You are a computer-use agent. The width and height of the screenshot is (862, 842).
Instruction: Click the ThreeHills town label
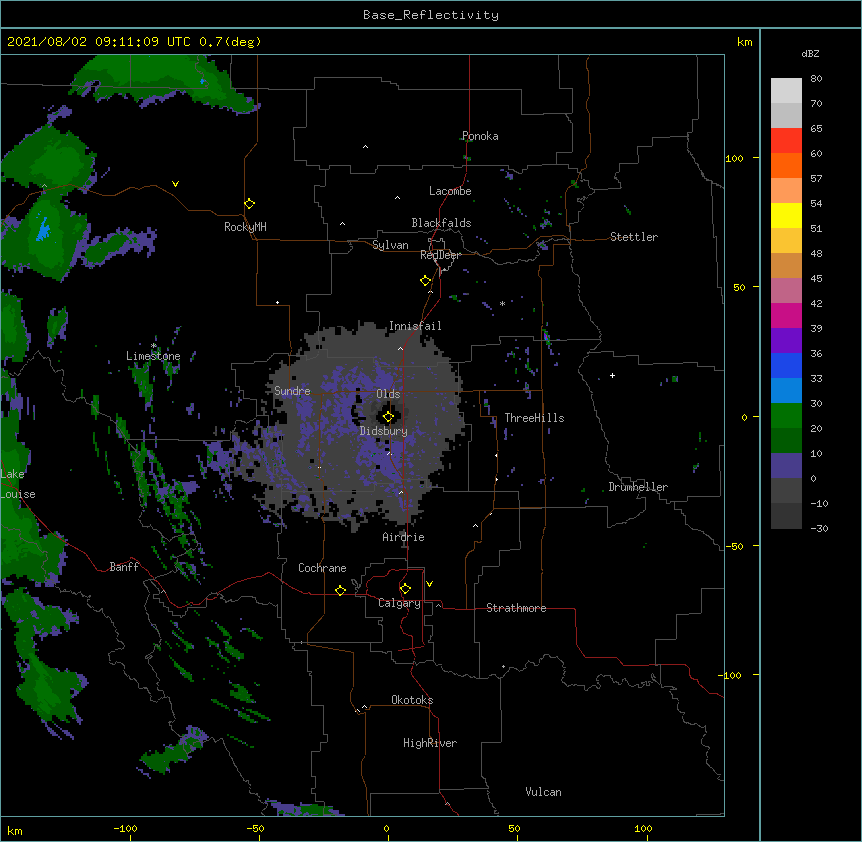click(x=534, y=418)
